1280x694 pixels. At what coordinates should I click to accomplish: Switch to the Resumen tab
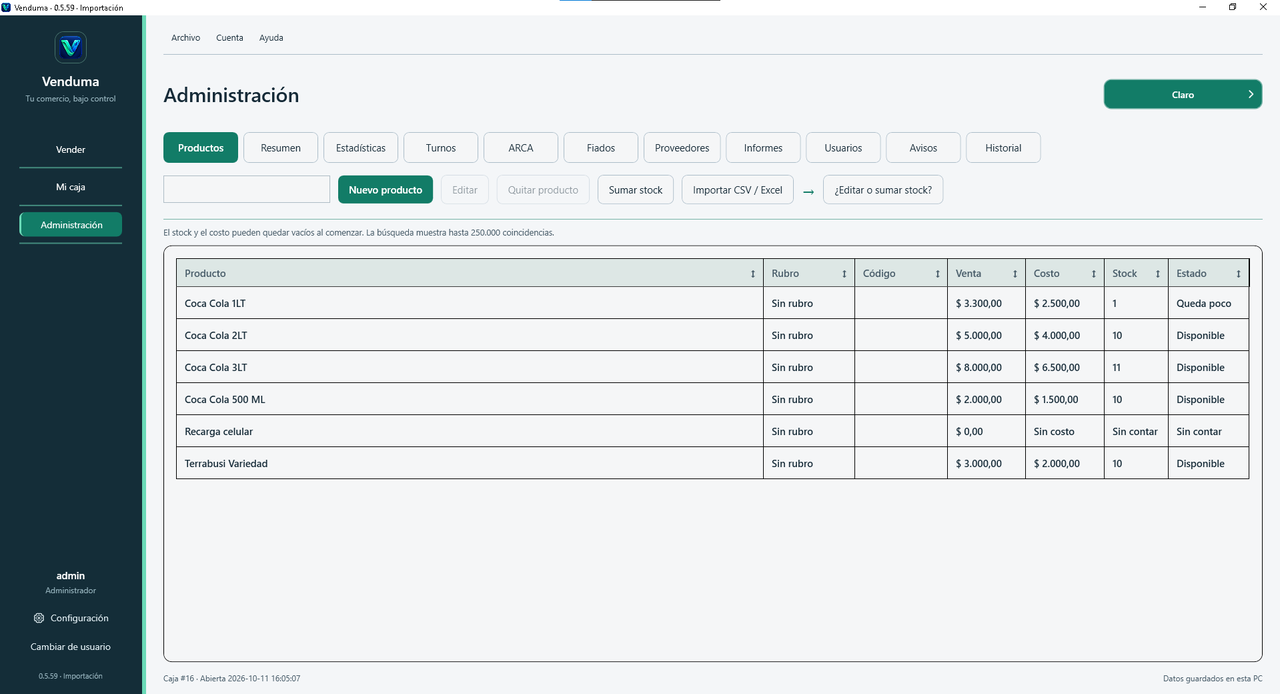point(281,148)
